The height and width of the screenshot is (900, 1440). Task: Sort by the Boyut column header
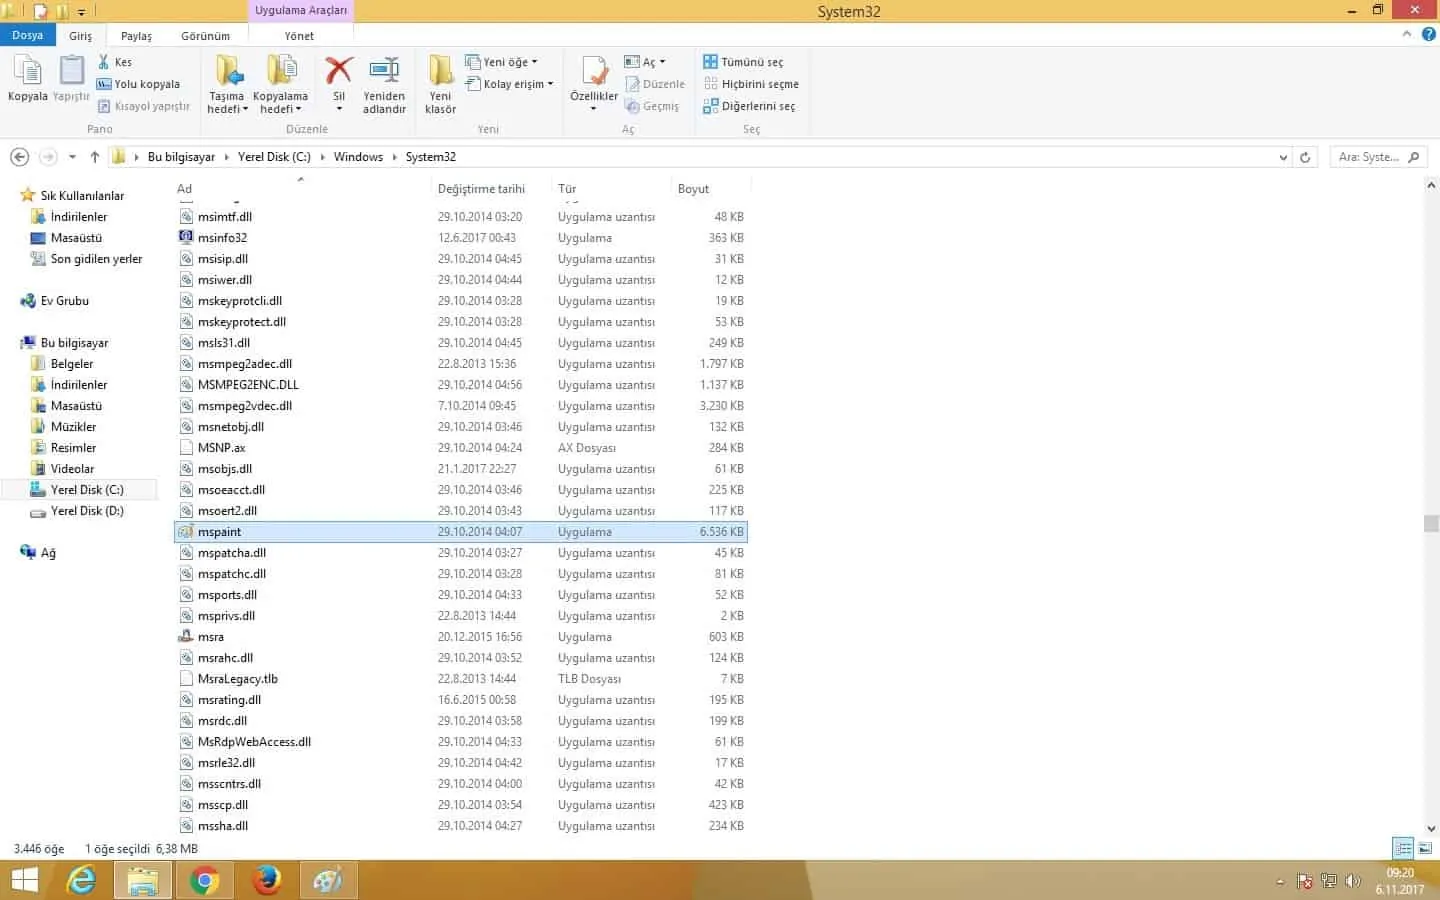(x=710, y=189)
